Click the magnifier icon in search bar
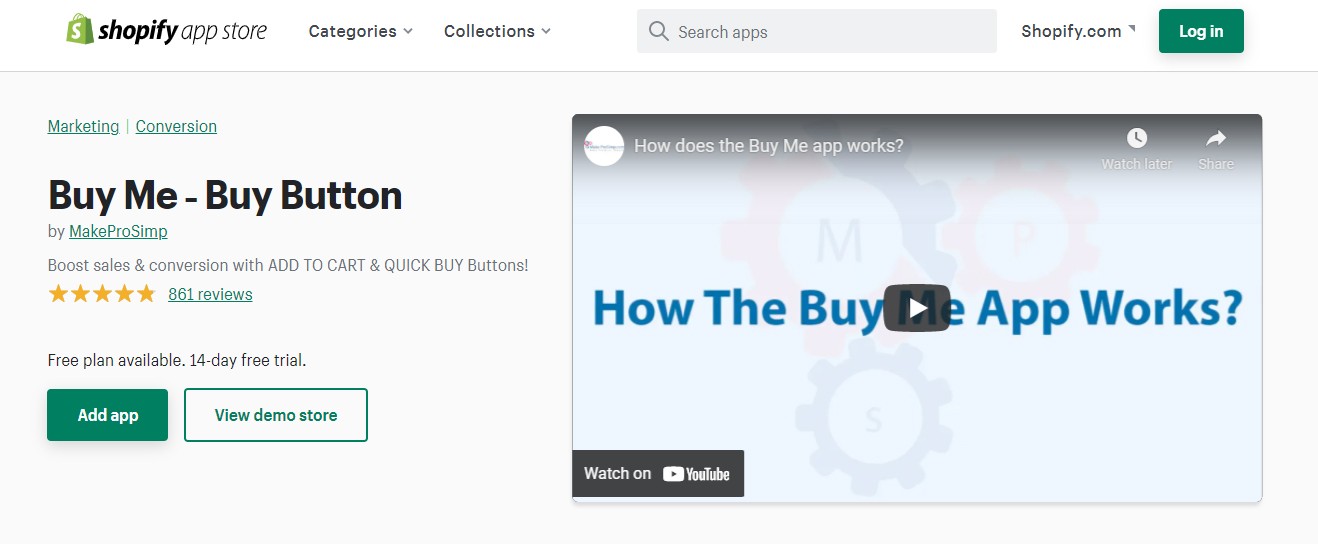 tap(658, 31)
